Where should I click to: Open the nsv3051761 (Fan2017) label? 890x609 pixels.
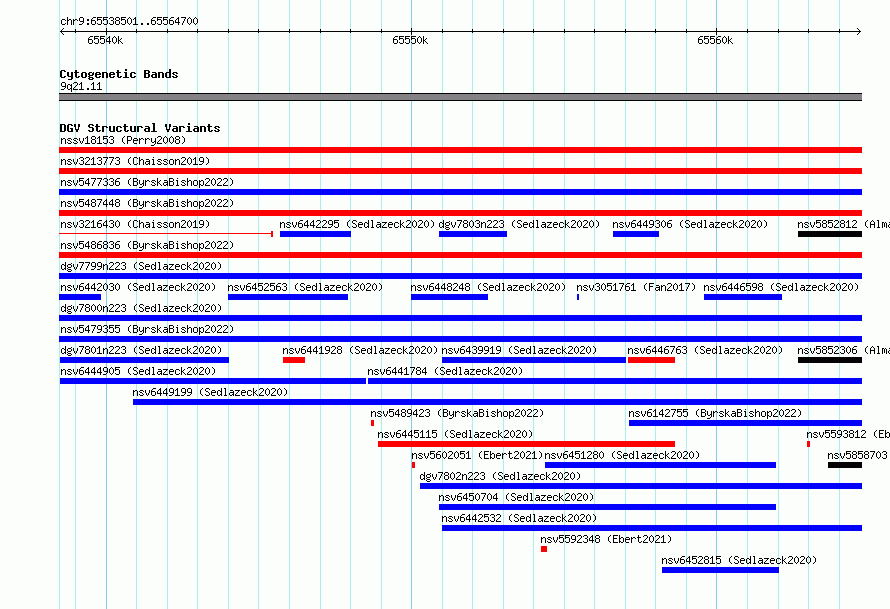pyautogui.click(x=636, y=287)
